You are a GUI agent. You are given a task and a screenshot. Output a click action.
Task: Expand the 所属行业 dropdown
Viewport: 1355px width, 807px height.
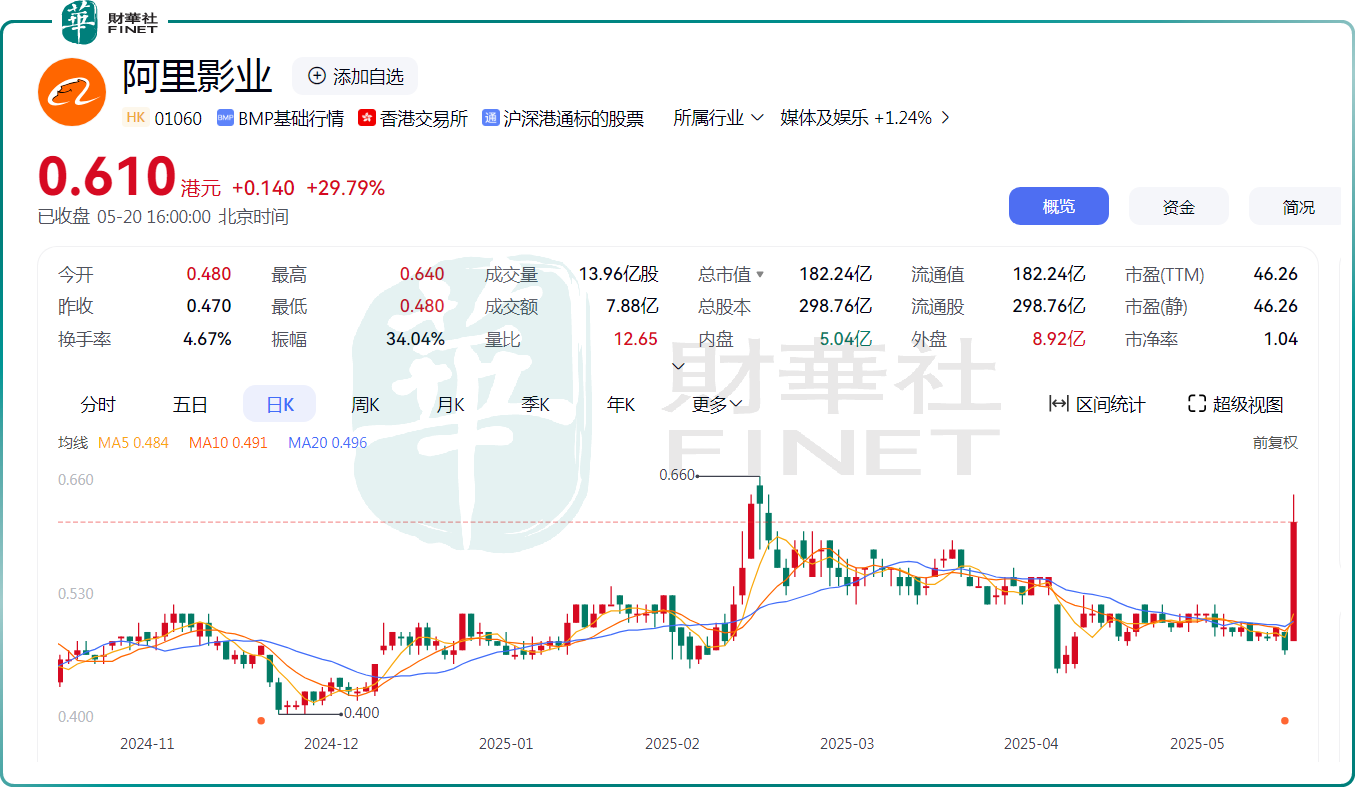coord(718,118)
